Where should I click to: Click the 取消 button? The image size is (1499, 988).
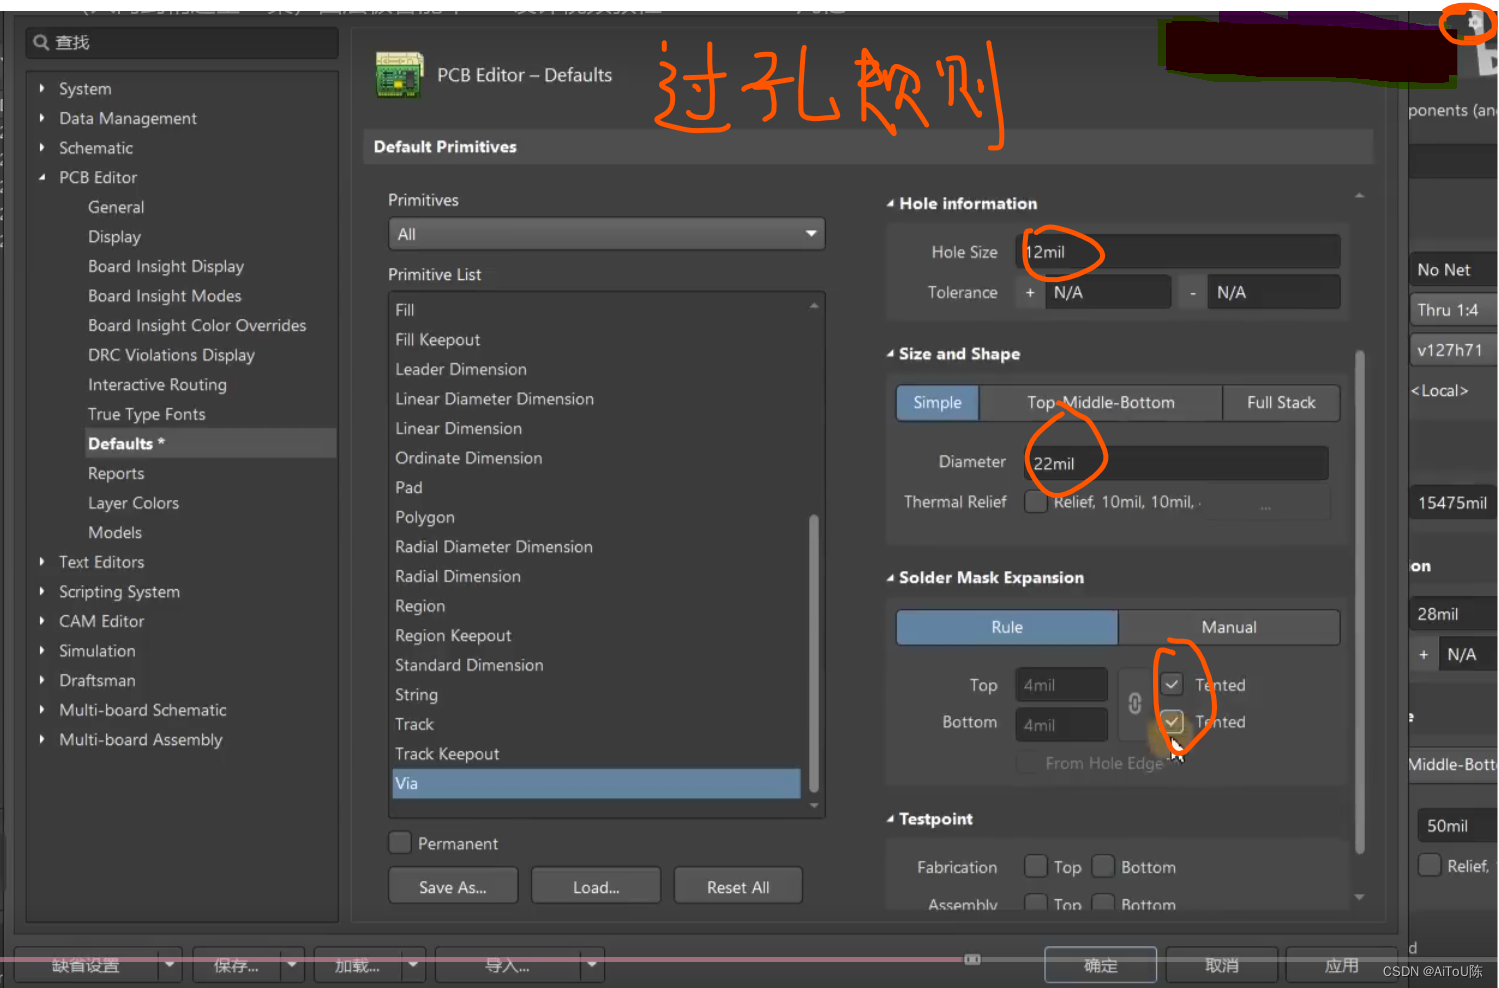point(1221,965)
